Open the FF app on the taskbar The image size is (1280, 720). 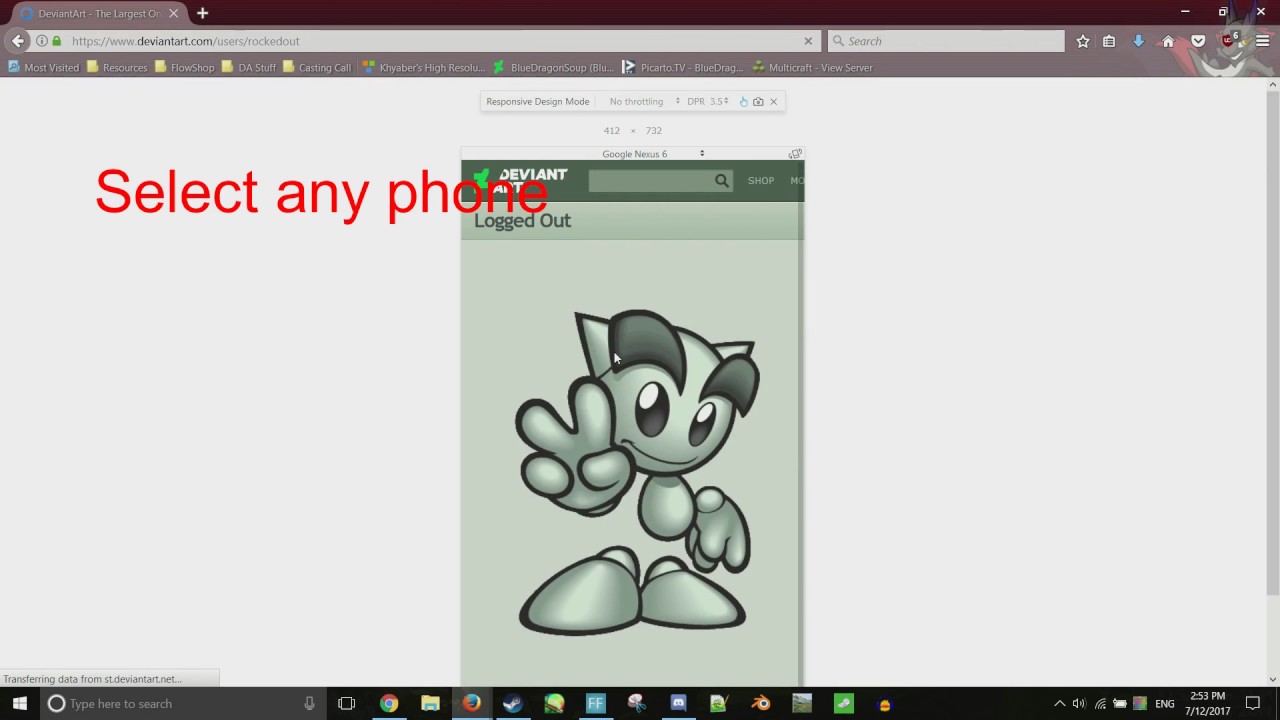coord(595,703)
